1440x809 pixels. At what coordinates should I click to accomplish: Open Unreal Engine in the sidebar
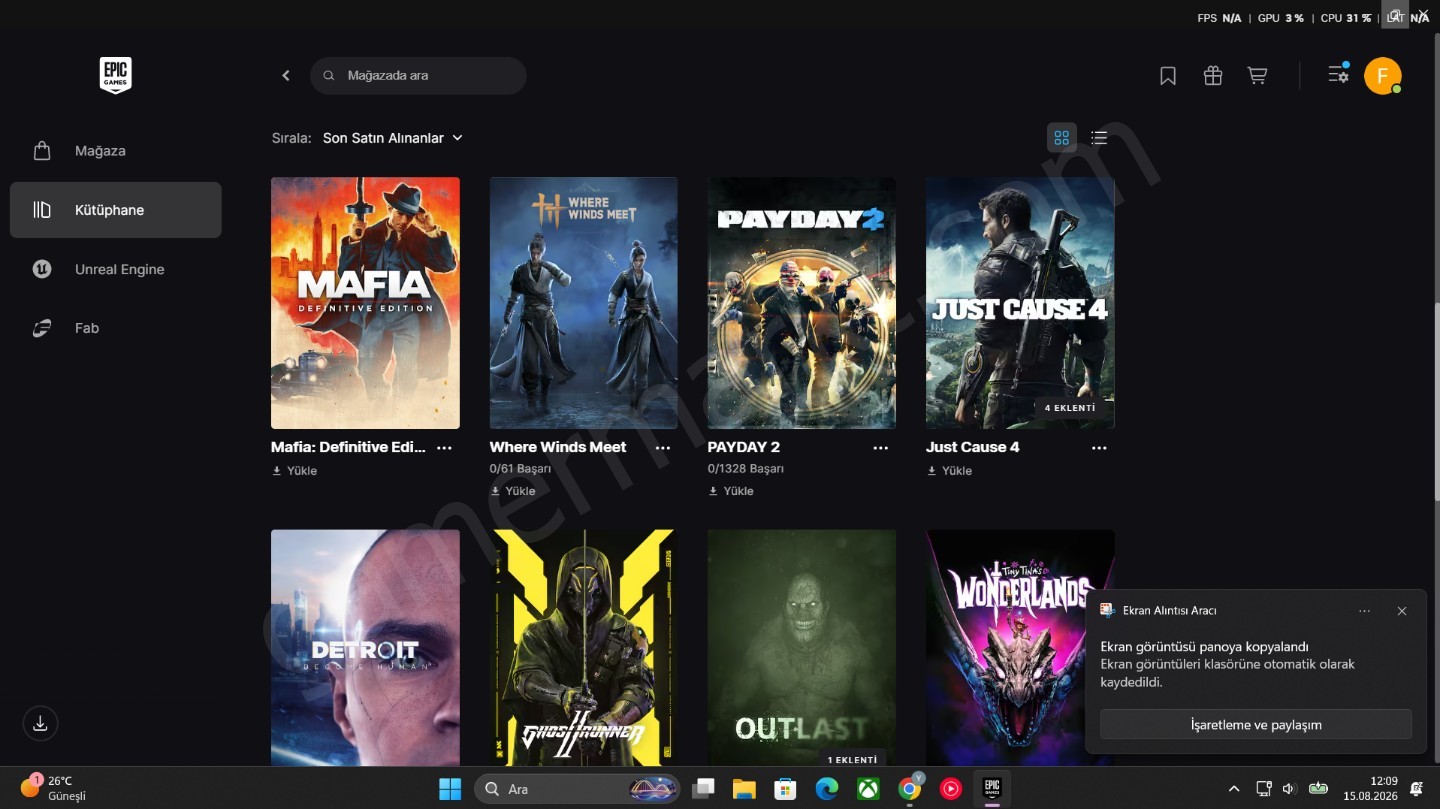116,269
